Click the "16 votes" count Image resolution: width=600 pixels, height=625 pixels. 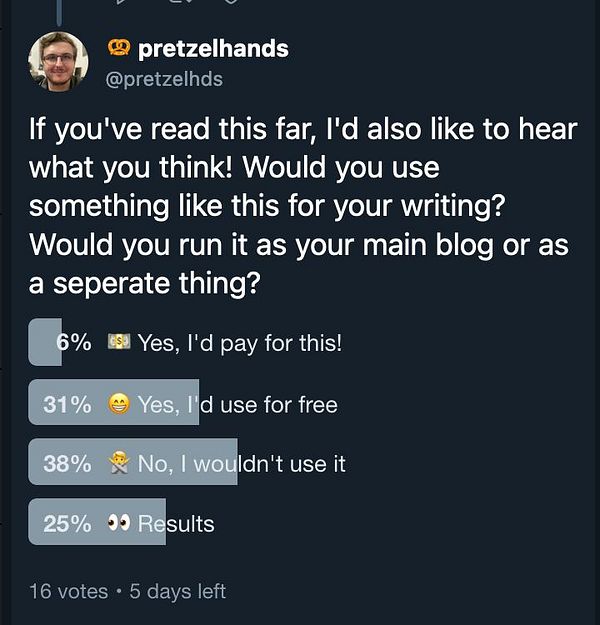(68, 591)
